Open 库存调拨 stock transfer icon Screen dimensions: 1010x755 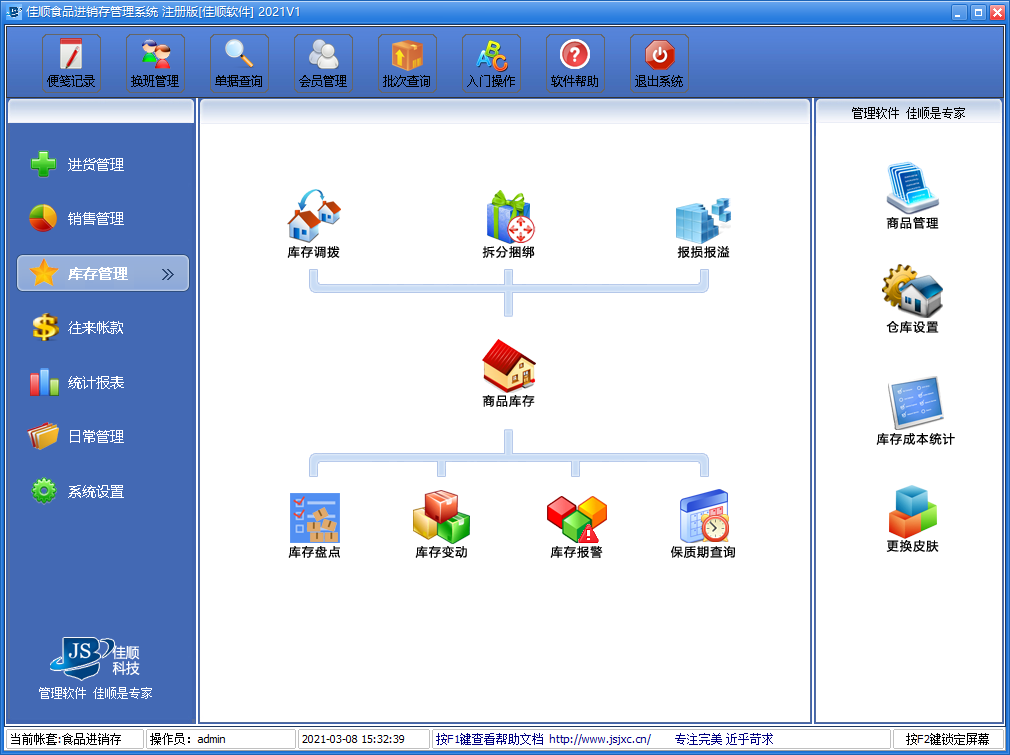[x=314, y=224]
